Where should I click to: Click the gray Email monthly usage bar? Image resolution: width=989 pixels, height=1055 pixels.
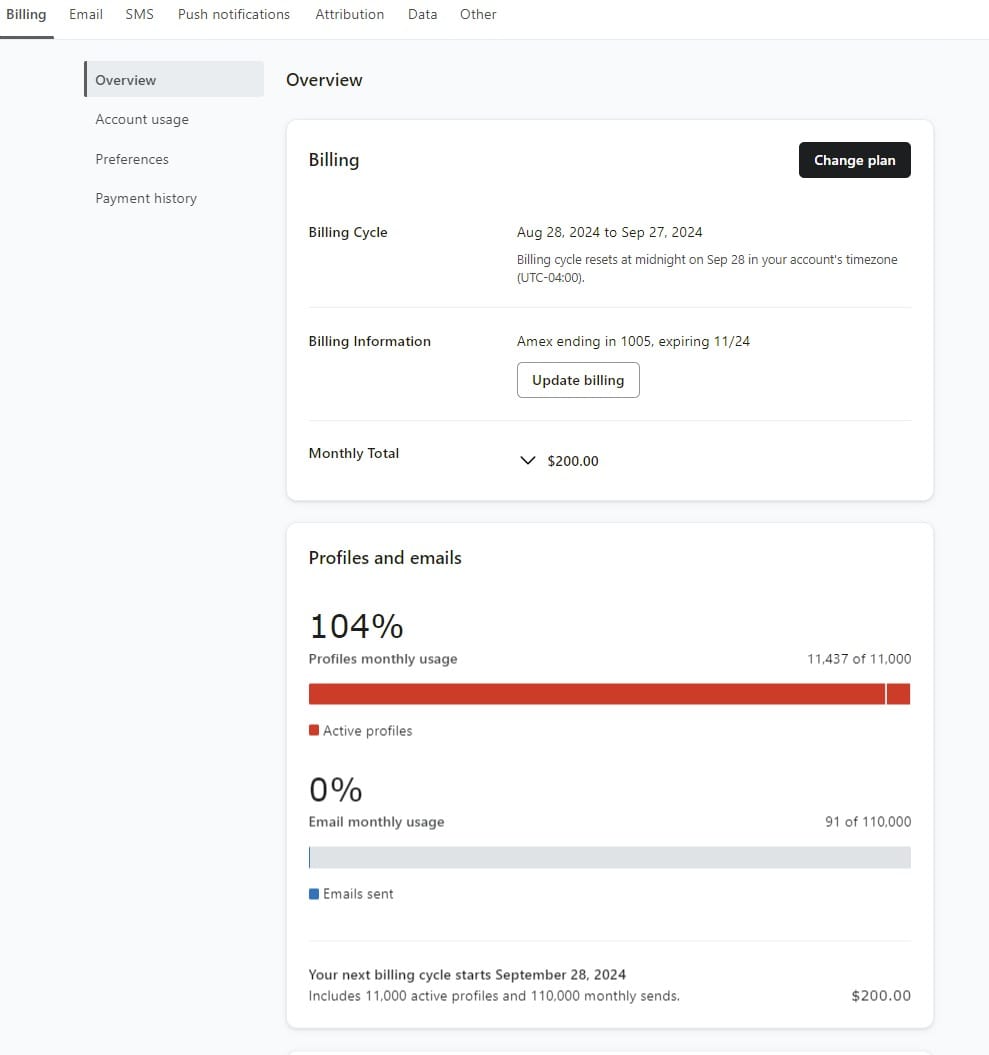click(610, 857)
